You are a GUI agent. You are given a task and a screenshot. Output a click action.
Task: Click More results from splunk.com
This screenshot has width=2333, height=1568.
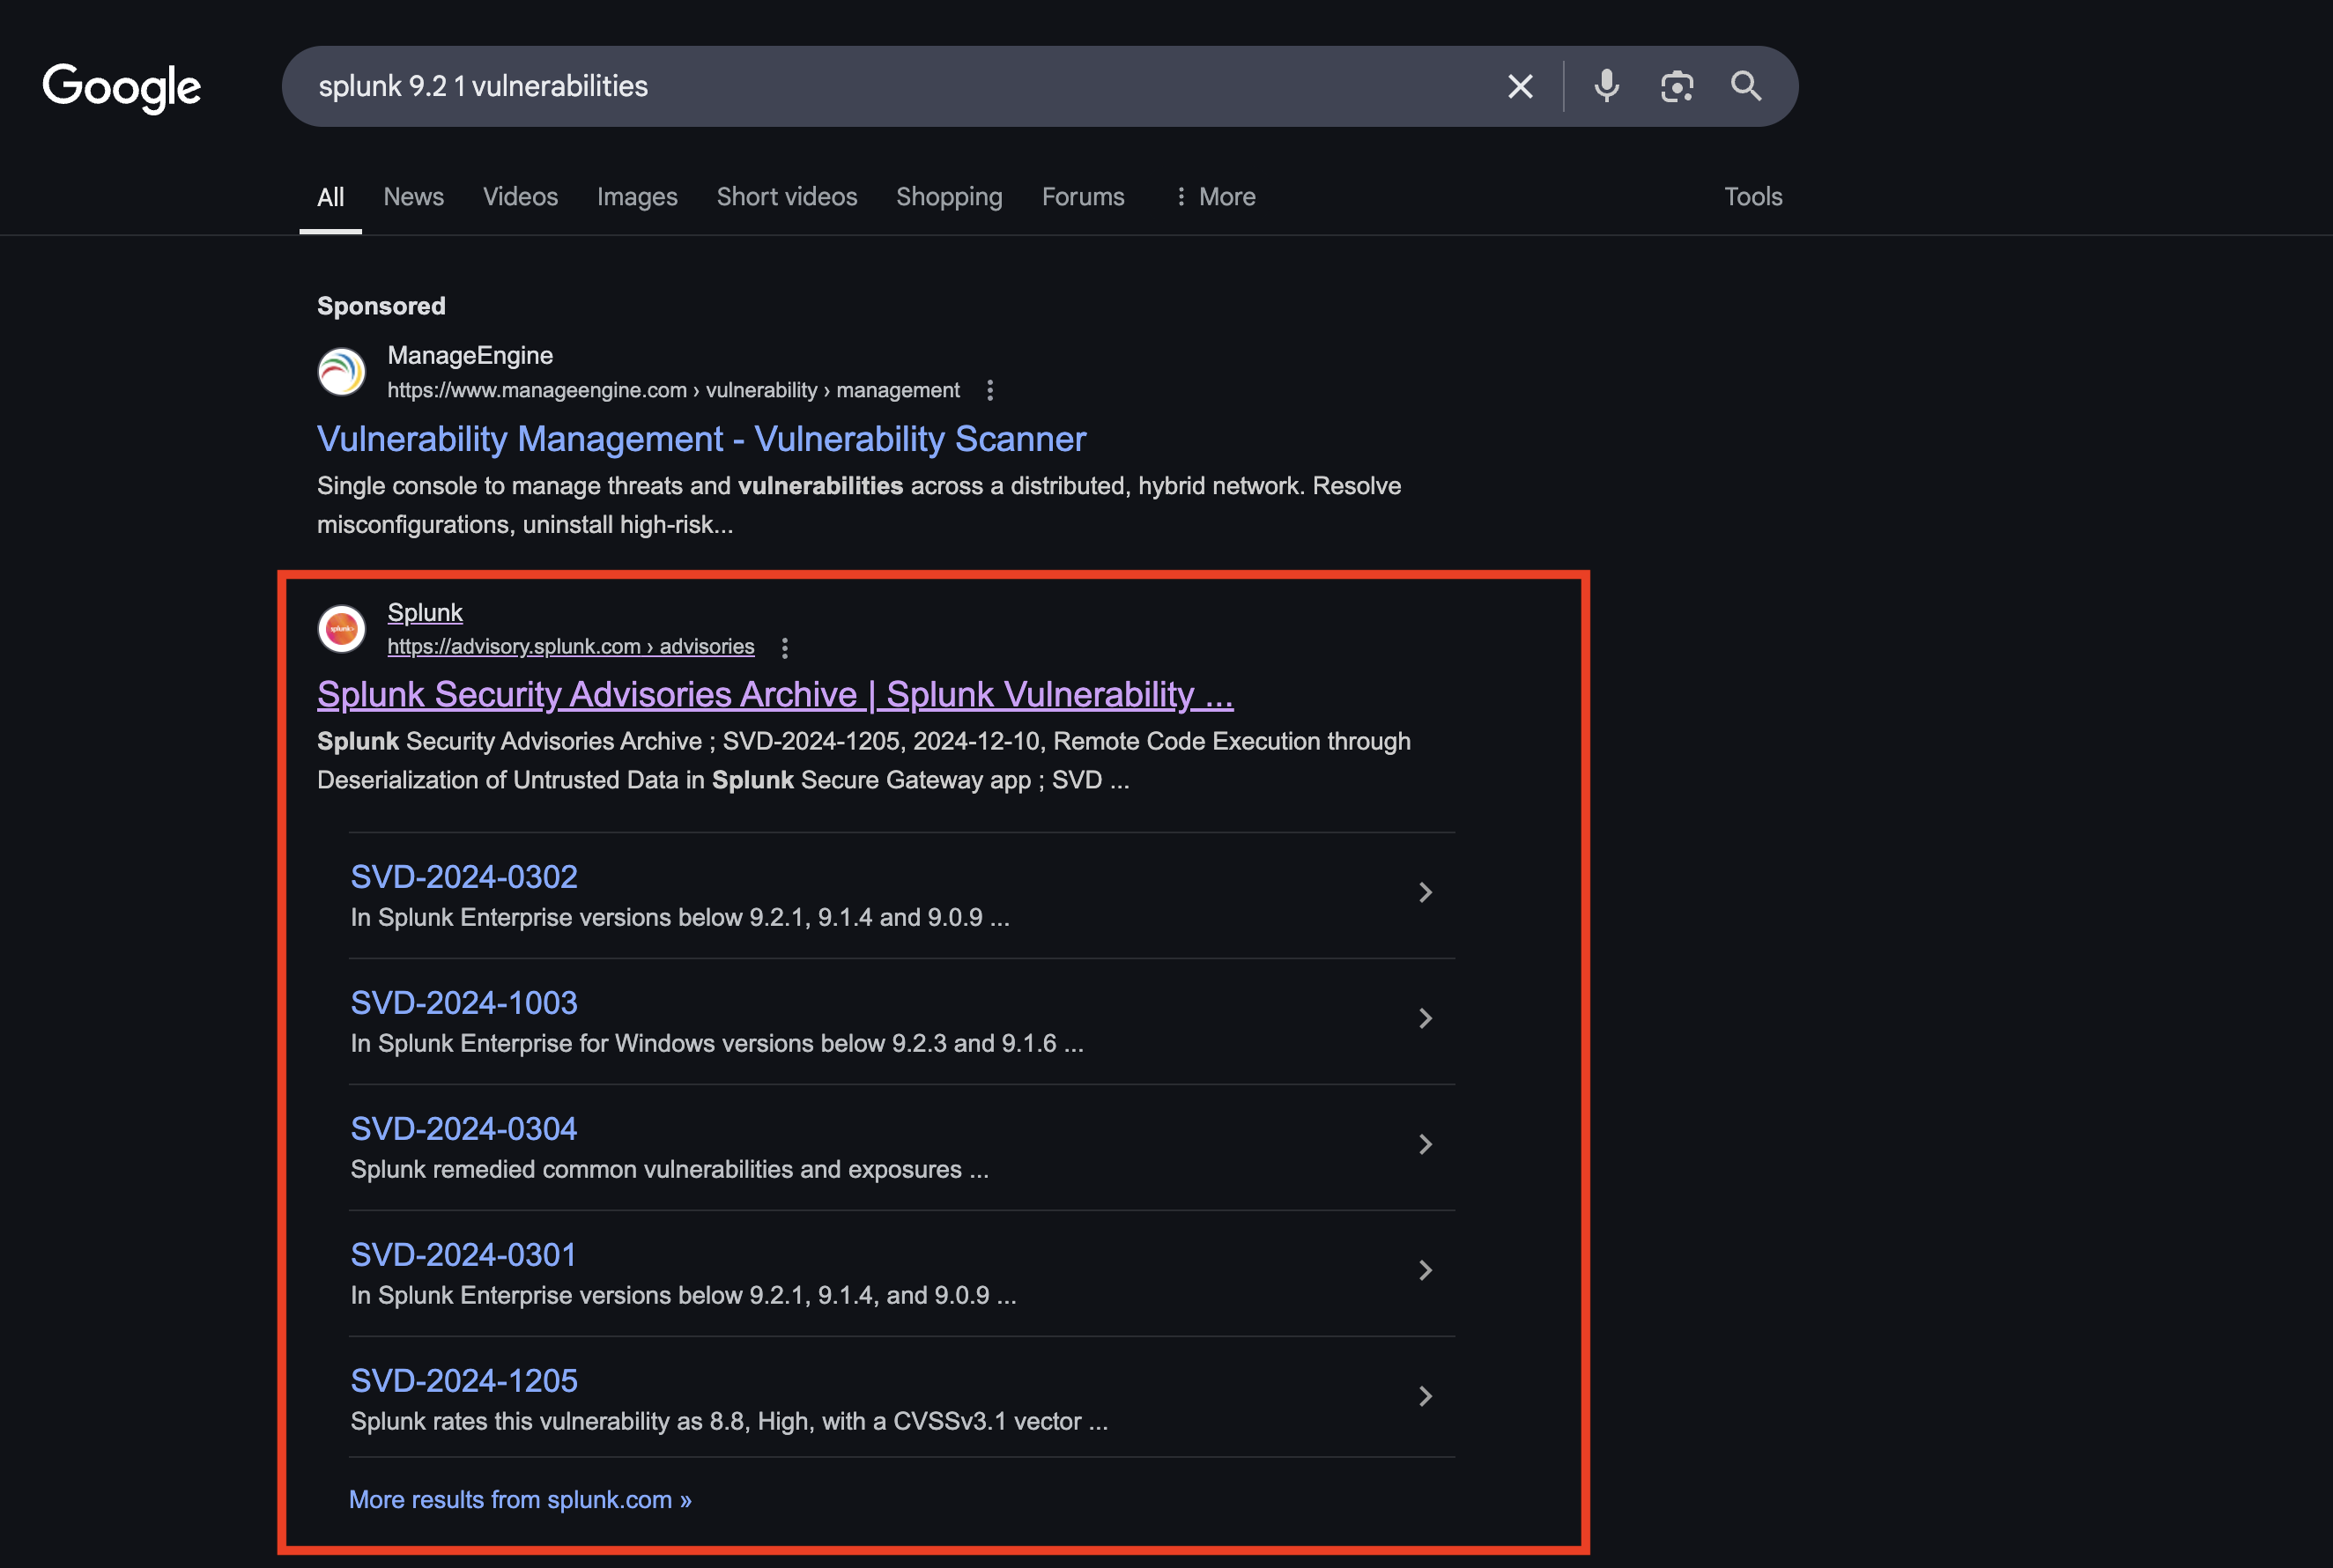coord(520,1500)
